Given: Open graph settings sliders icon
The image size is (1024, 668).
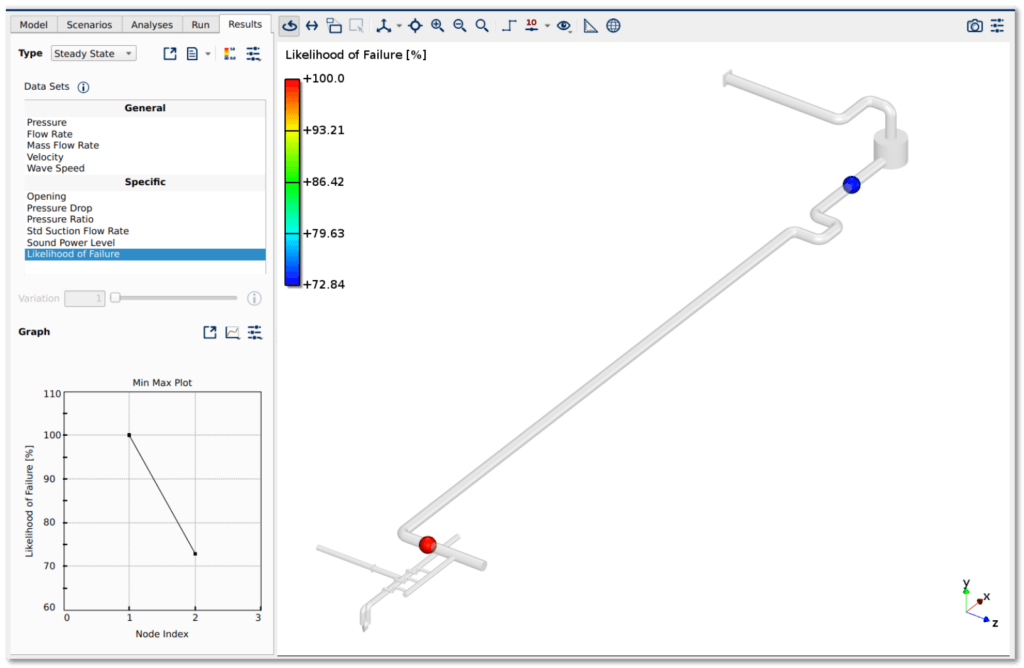Looking at the screenshot, I should [255, 332].
